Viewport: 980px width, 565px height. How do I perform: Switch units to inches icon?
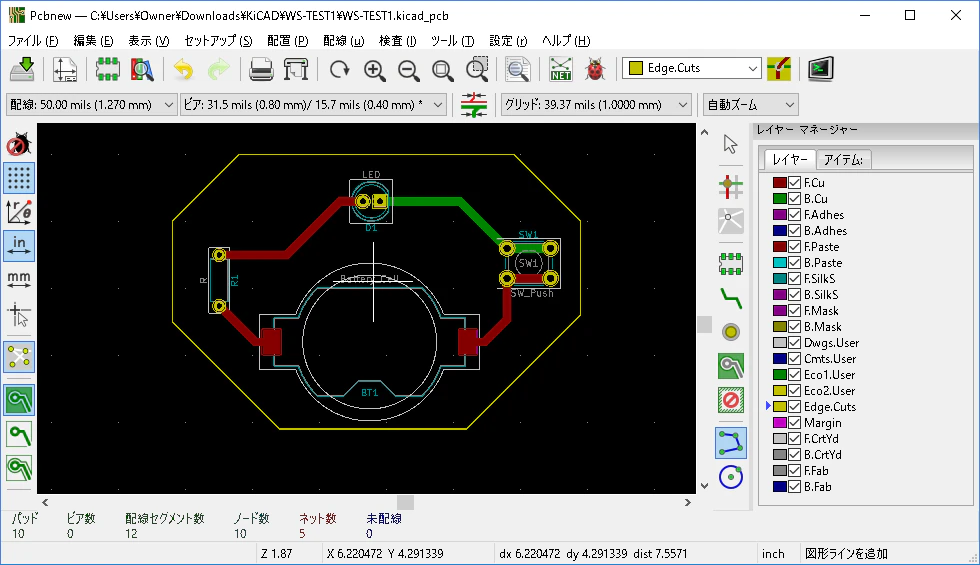(x=19, y=246)
